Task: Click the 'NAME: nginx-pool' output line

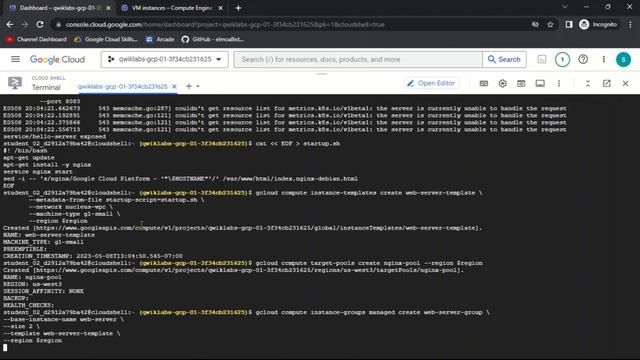Action: (32, 277)
